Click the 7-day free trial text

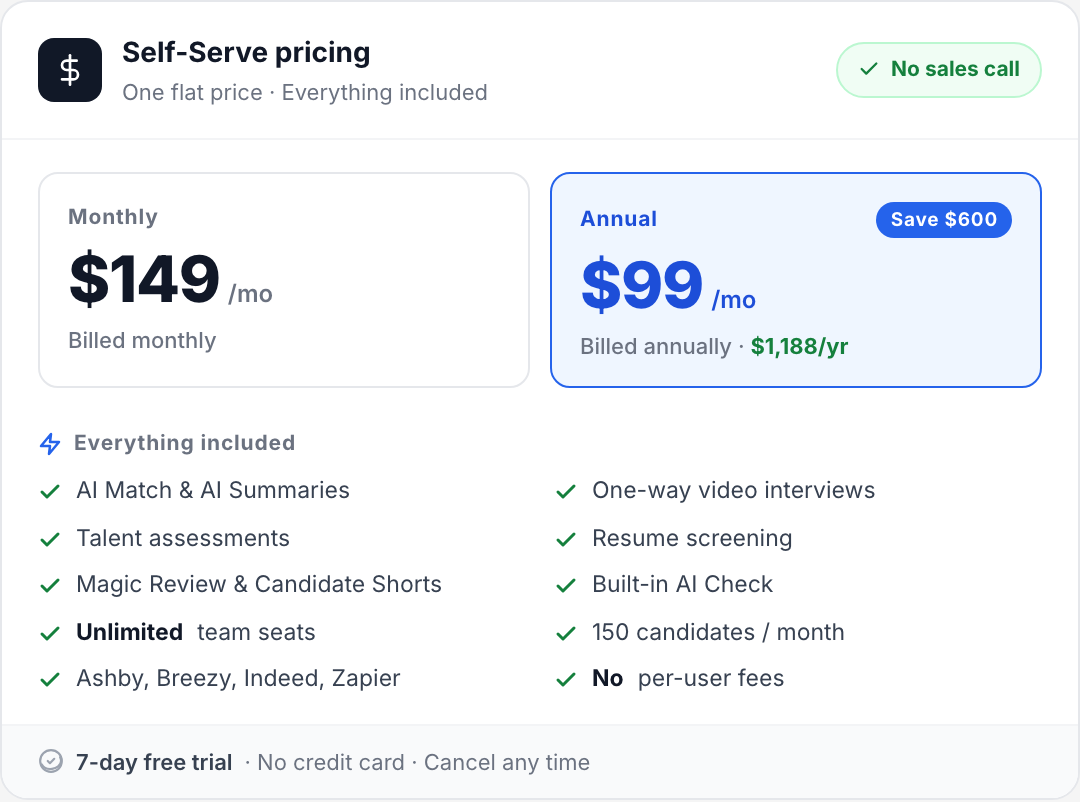154,762
